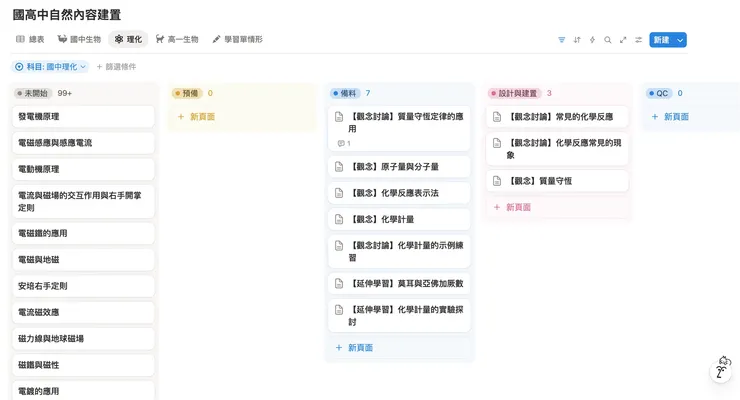
Task: Open the 電磁與地磁 card
Action: coord(83,259)
